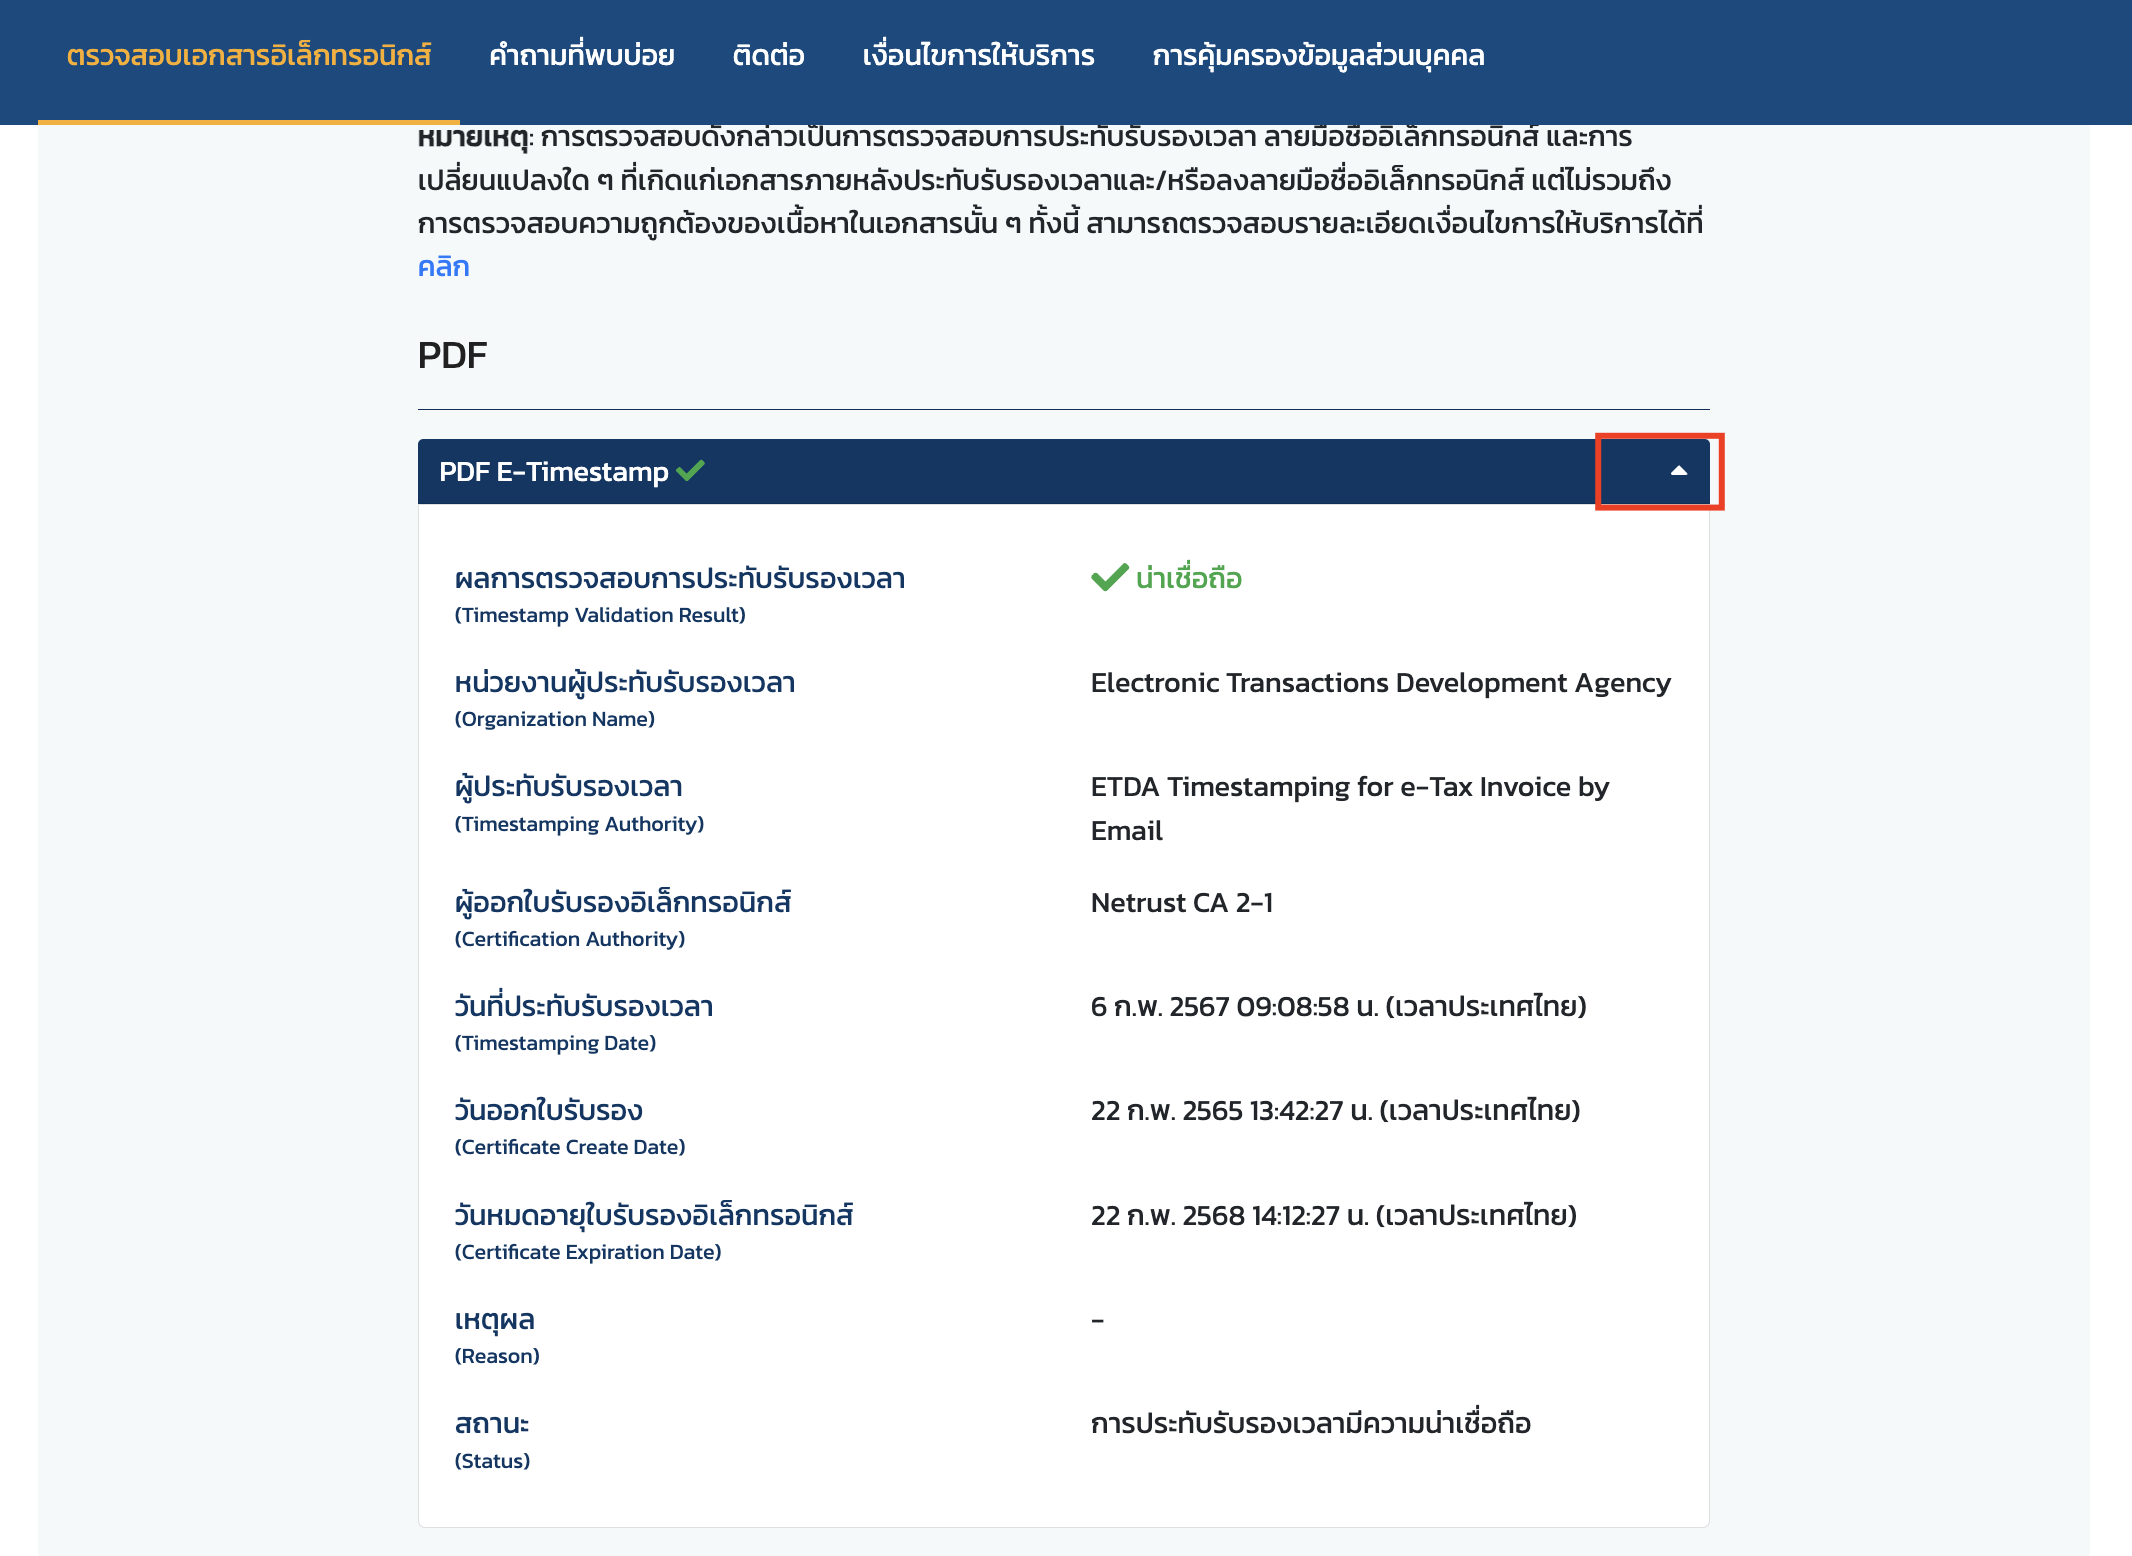Click the PDF E-Timestamp header title

point(553,471)
